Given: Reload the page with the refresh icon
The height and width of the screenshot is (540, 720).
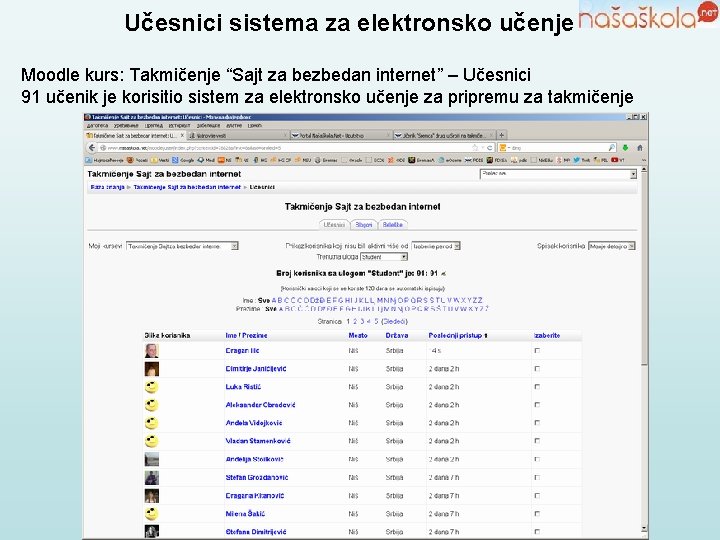Looking at the screenshot, I should (490, 148).
